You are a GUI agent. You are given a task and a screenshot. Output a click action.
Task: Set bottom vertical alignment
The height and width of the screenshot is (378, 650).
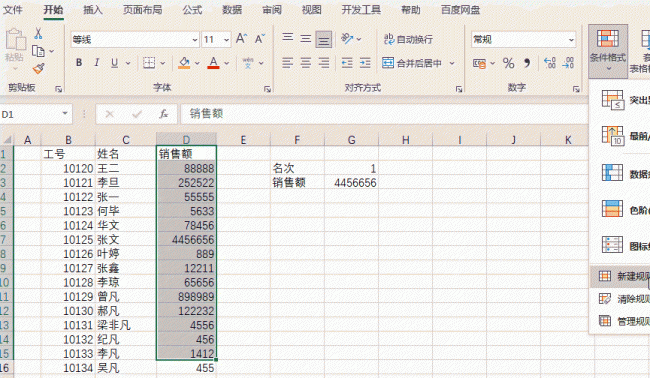click(323, 39)
